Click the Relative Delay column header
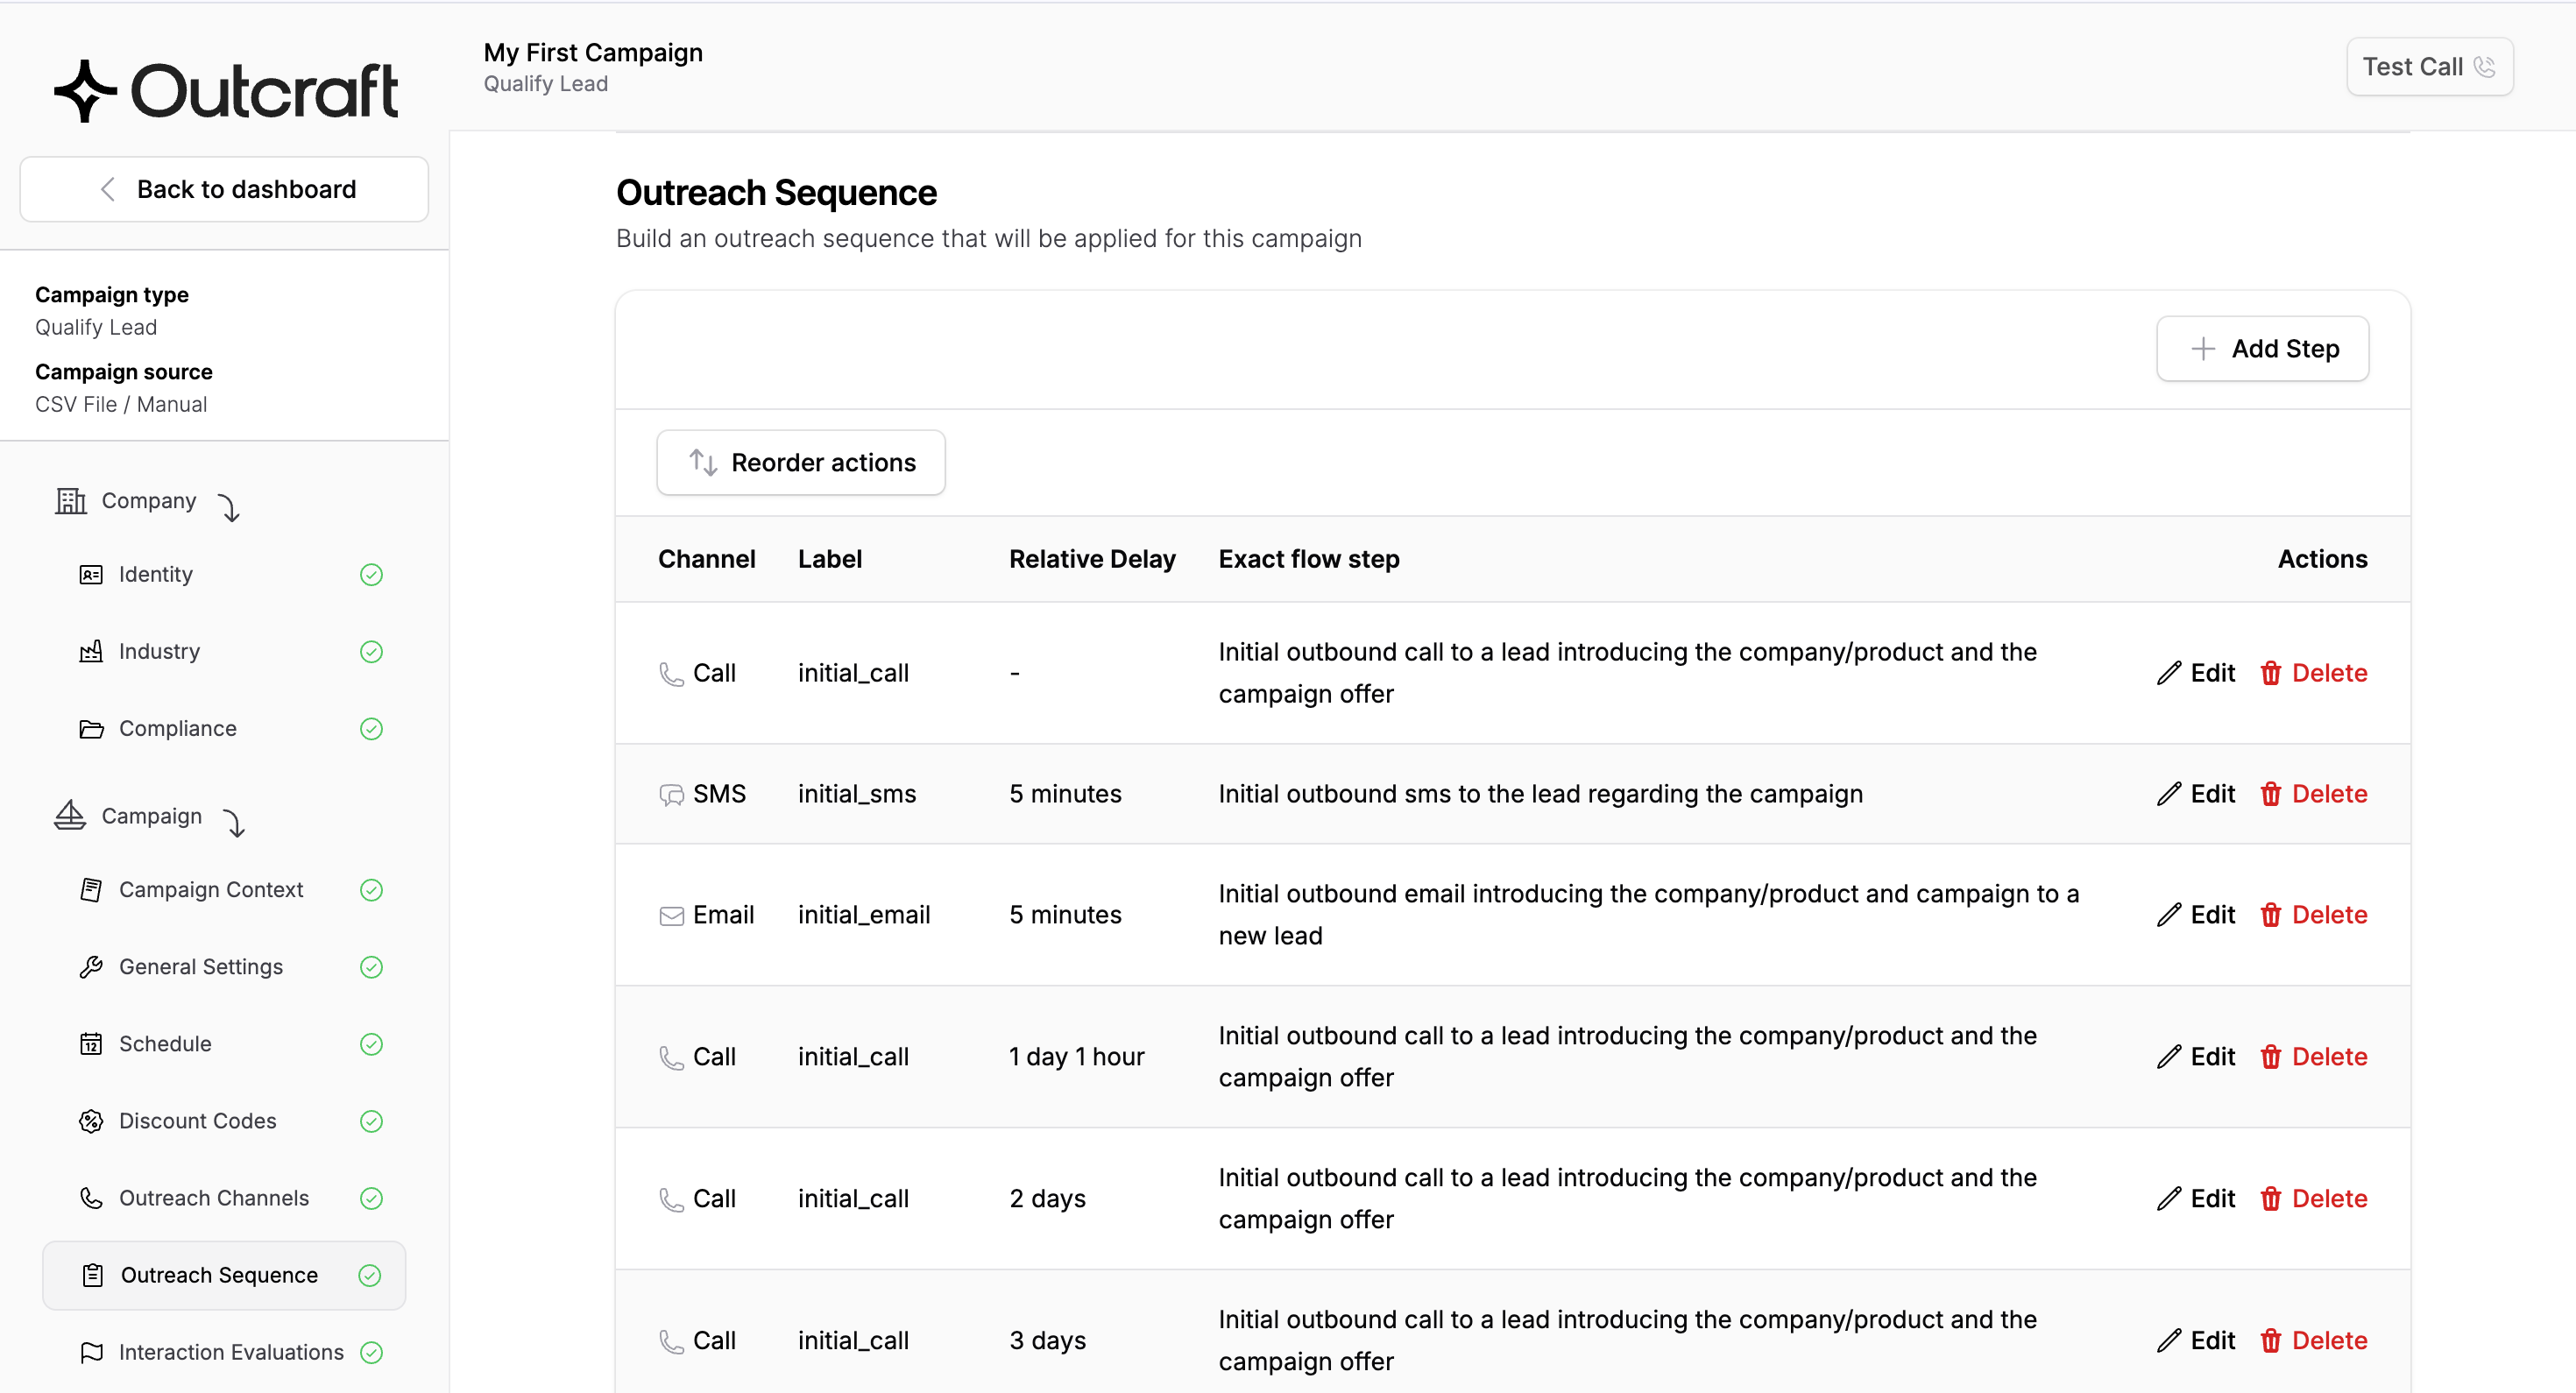Image resolution: width=2576 pixels, height=1393 pixels. [x=1092, y=559]
